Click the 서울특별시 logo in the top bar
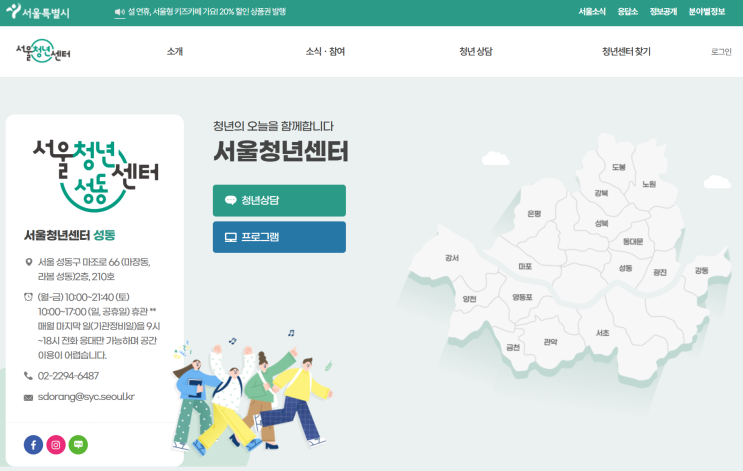Viewport: 743px width, 471px height. coord(38,12)
